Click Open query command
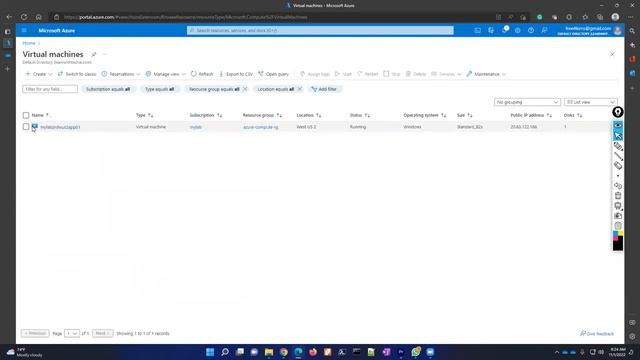The image size is (640, 360). click(273, 74)
